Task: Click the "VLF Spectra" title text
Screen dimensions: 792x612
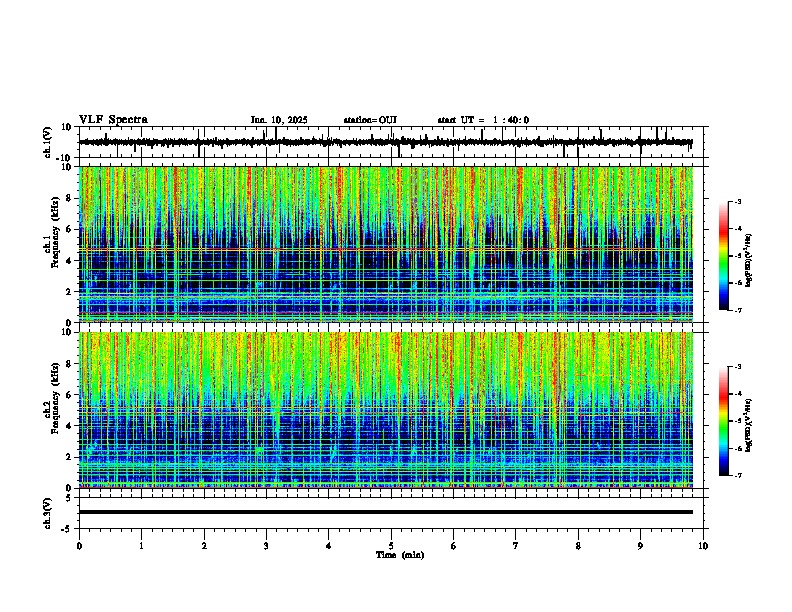Action: [113, 120]
